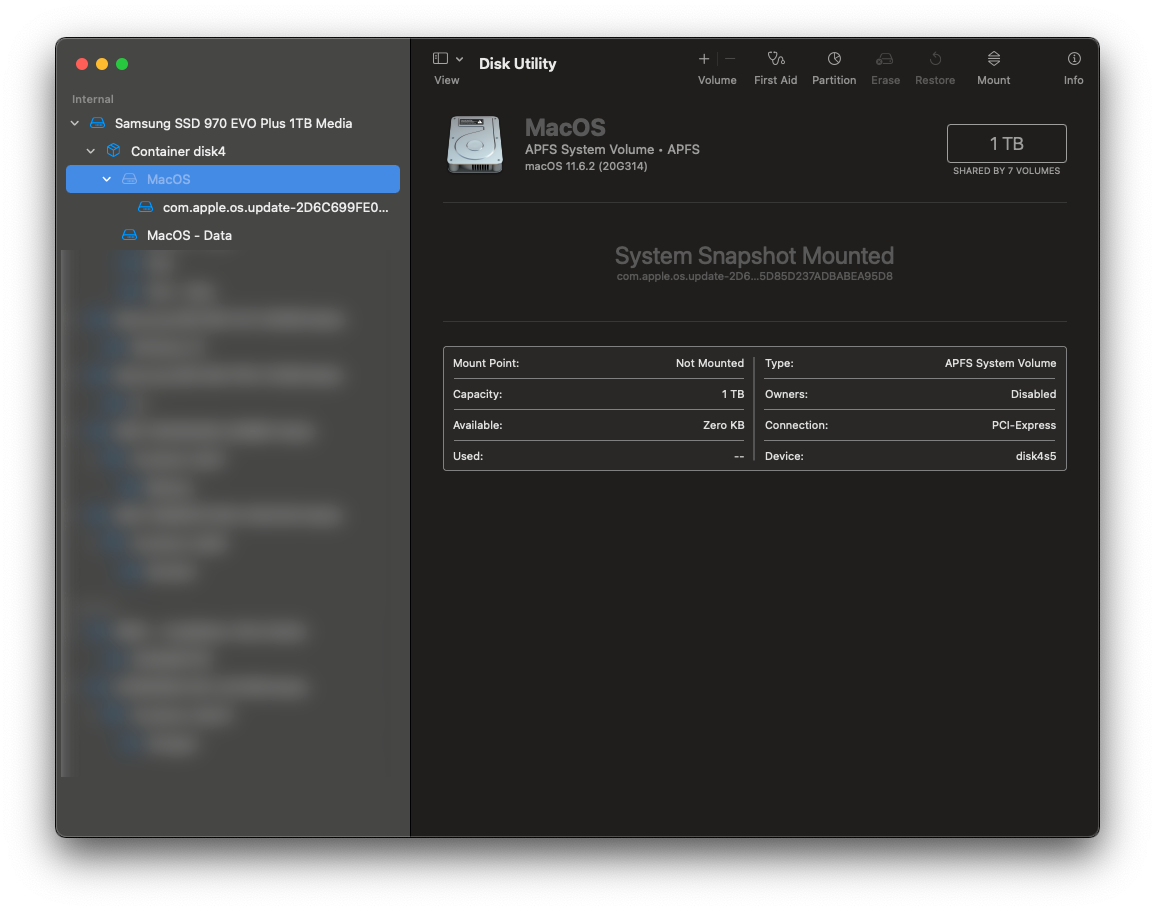Click the Container disk4 cube icon
The height and width of the screenshot is (911, 1155).
[x=113, y=150]
